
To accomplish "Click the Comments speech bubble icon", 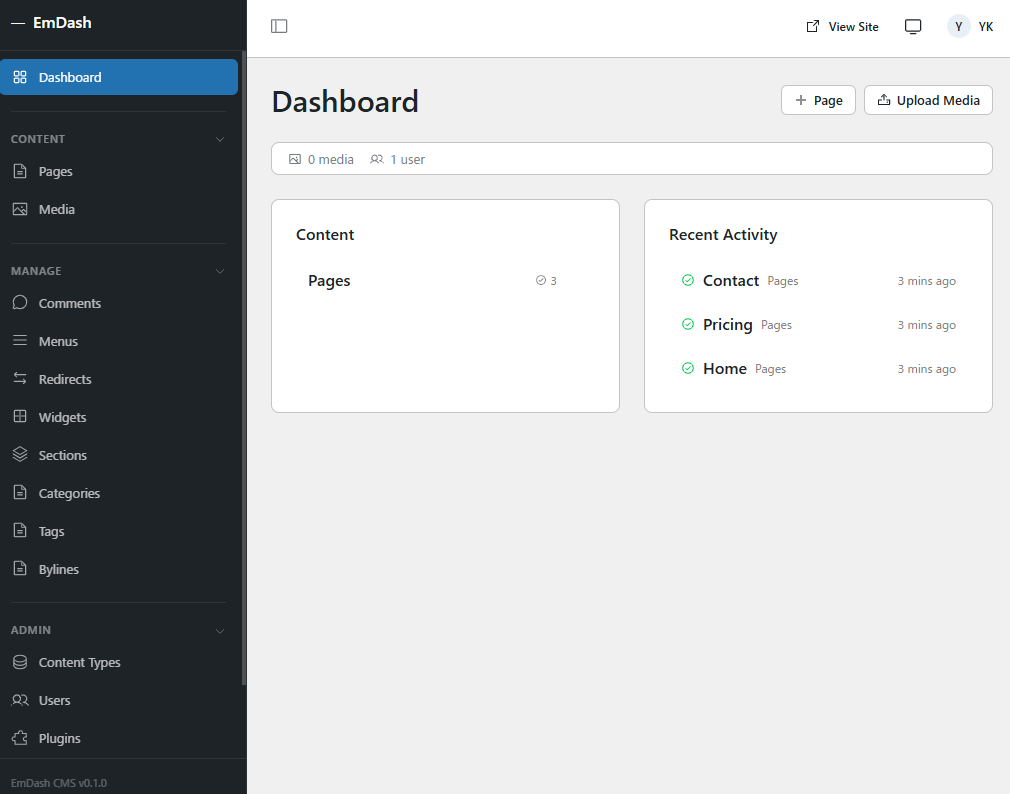I will tap(20, 303).
